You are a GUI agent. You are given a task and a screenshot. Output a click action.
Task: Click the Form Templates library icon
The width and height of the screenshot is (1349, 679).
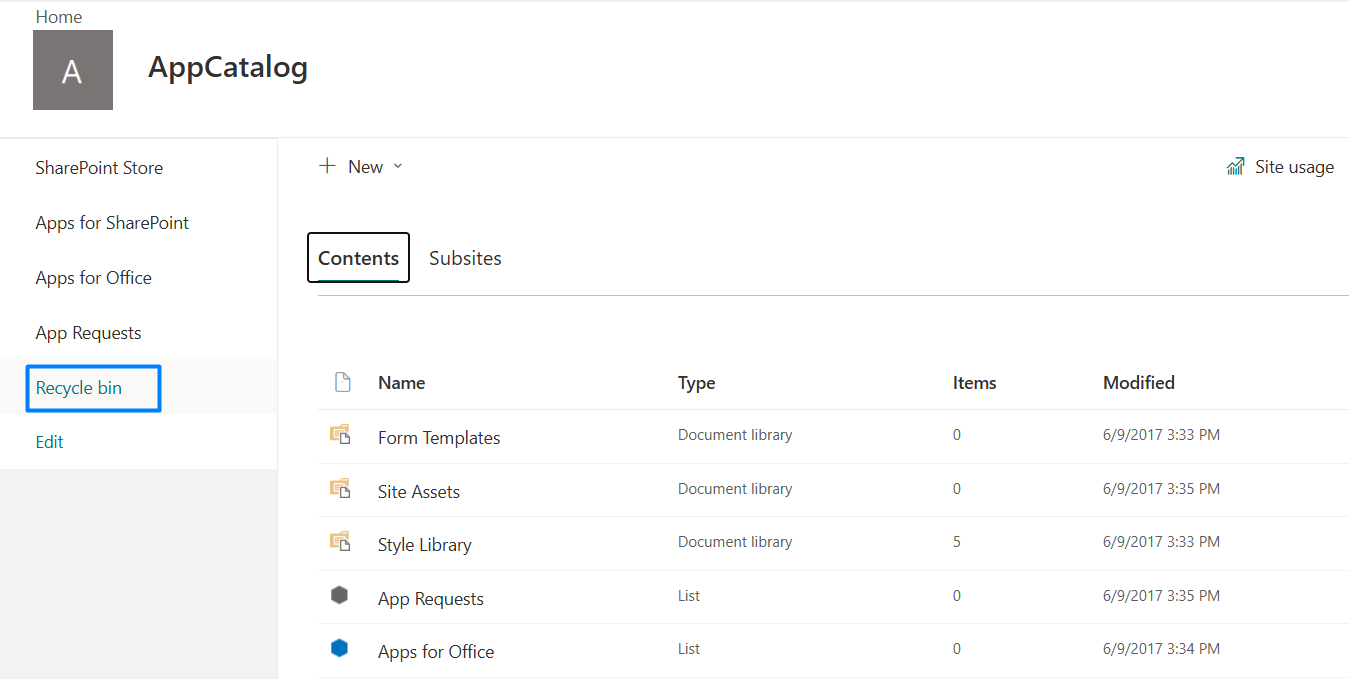pos(340,434)
